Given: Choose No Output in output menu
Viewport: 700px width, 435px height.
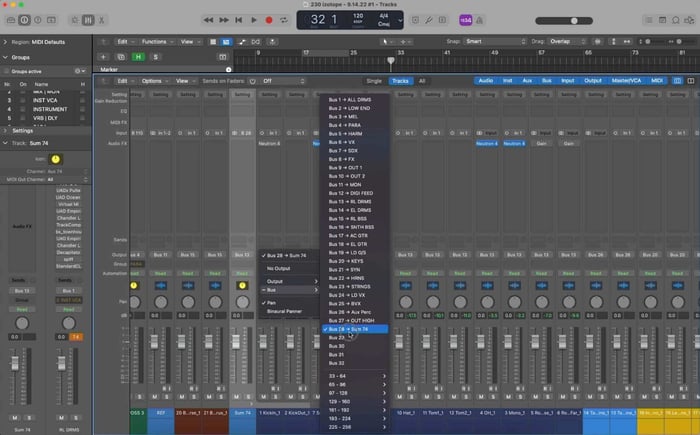Looking at the screenshot, I should 289,268.
